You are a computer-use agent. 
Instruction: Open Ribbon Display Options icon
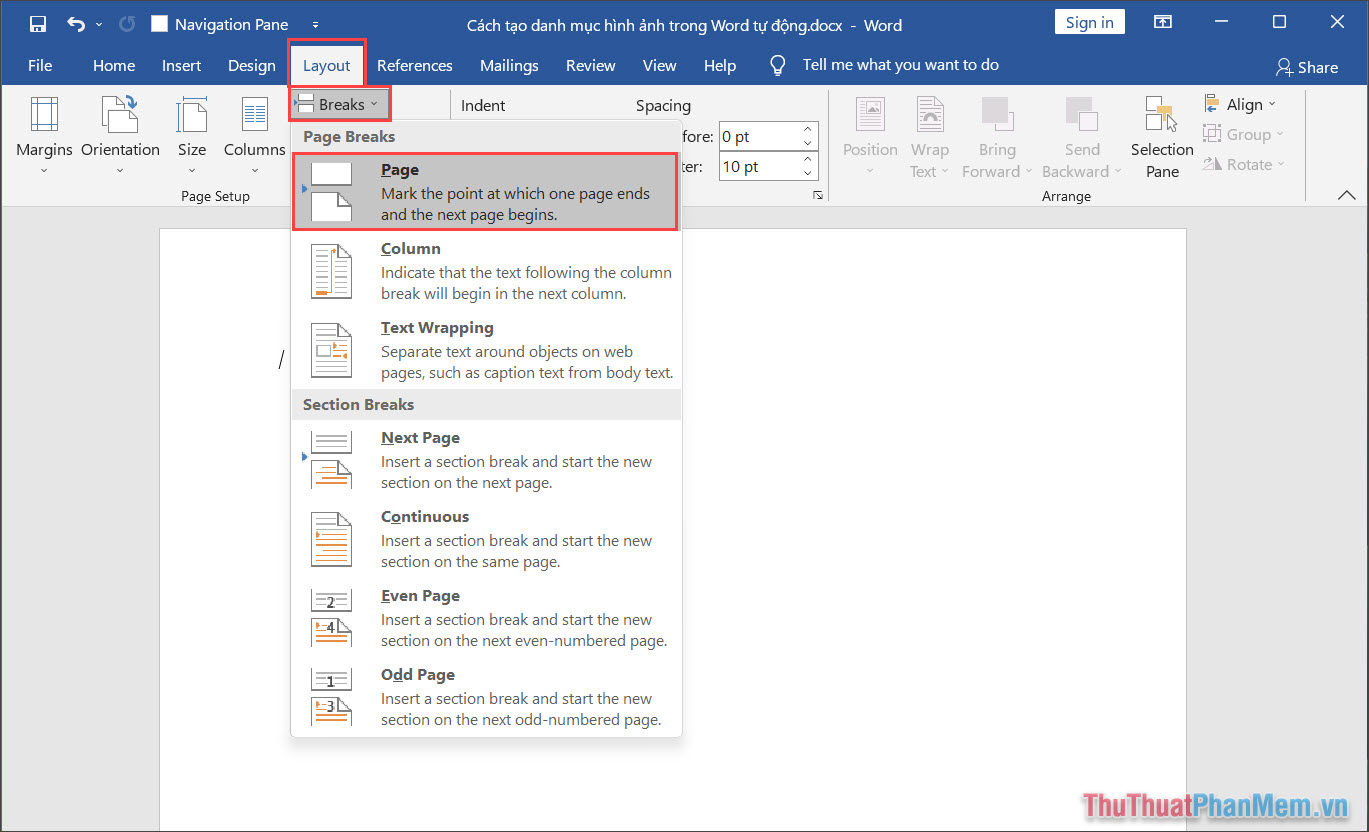point(1163,22)
